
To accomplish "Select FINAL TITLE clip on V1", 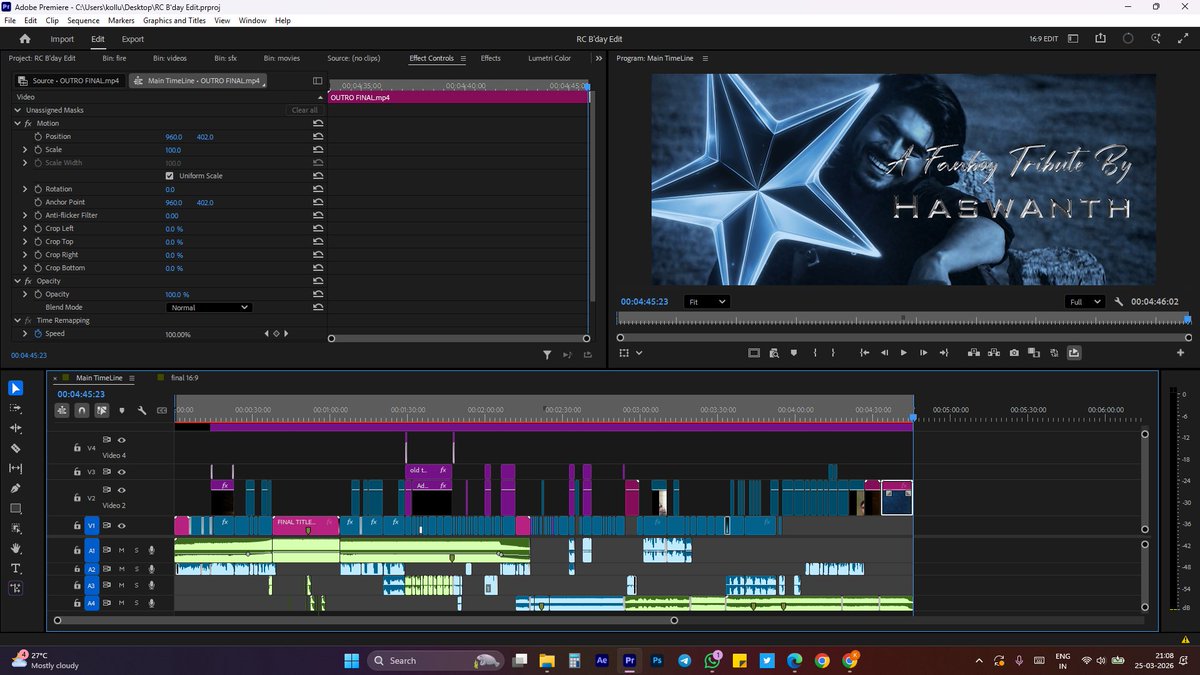I will point(306,525).
